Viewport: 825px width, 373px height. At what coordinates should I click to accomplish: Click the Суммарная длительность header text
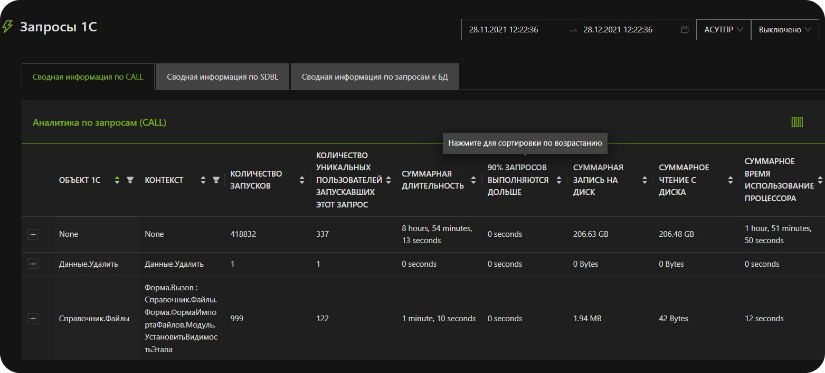click(x=432, y=180)
